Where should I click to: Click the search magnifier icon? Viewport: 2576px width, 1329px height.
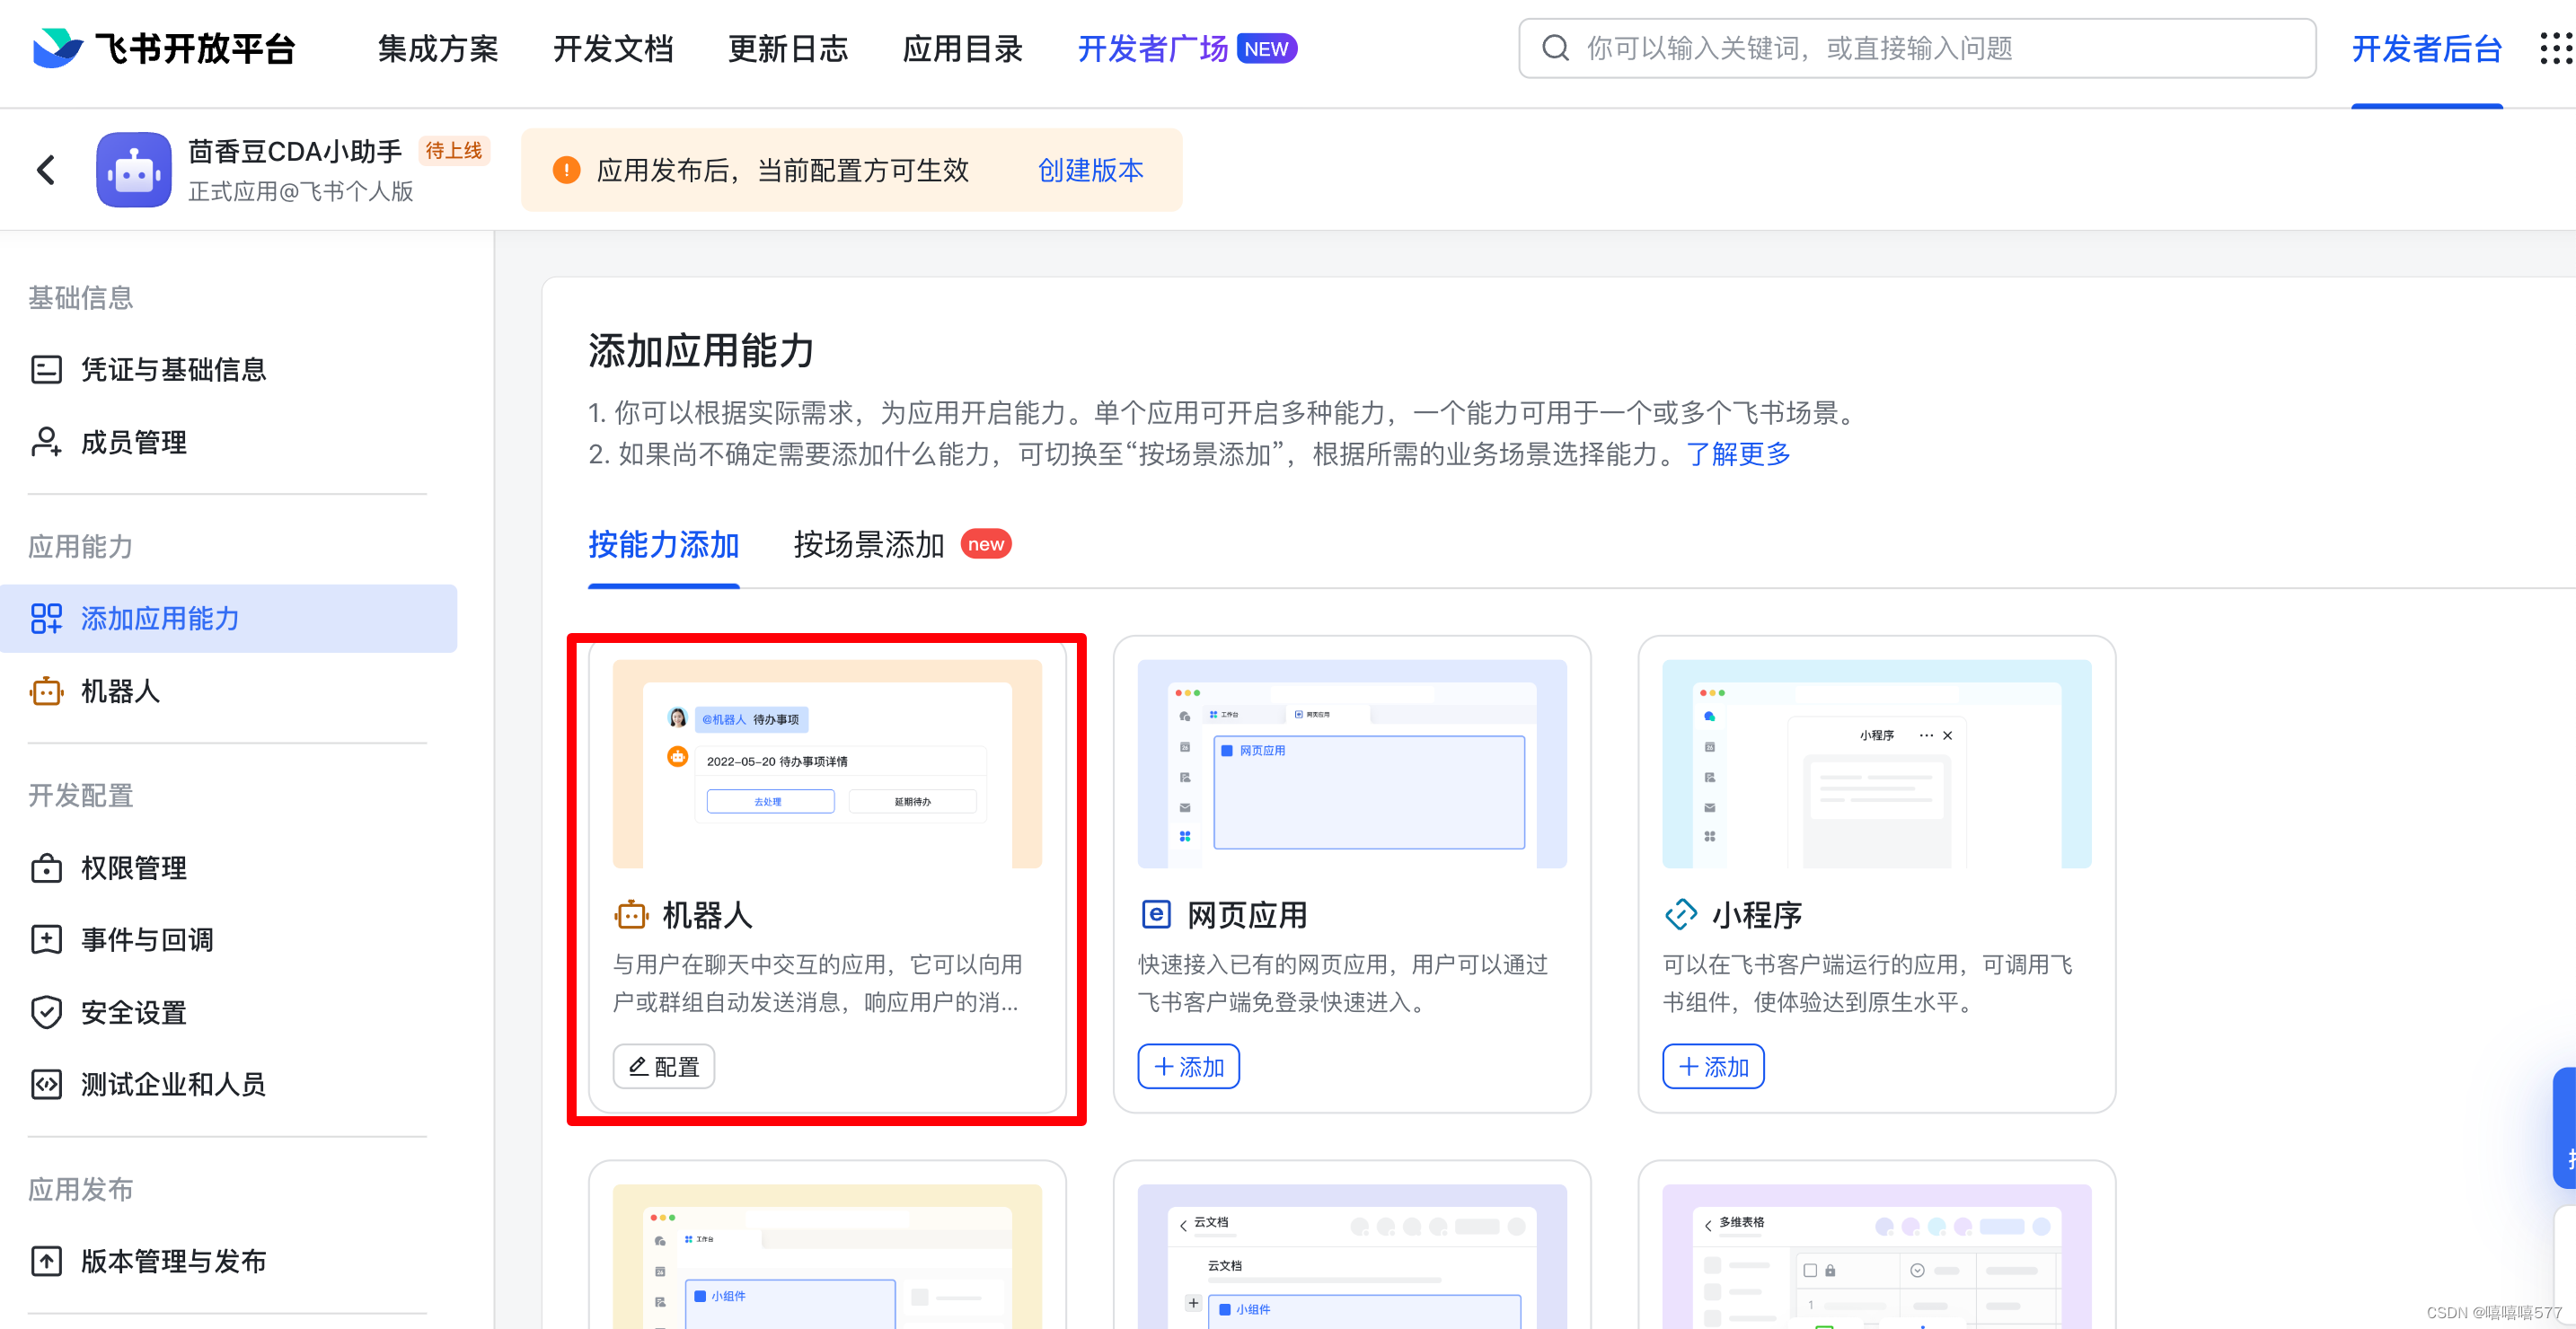tap(1555, 48)
